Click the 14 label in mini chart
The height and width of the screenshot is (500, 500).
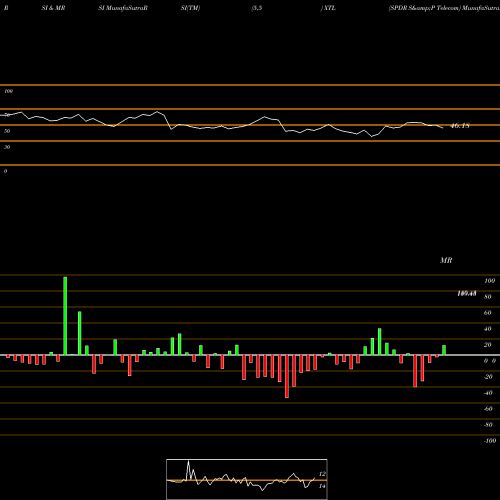click(x=322, y=486)
